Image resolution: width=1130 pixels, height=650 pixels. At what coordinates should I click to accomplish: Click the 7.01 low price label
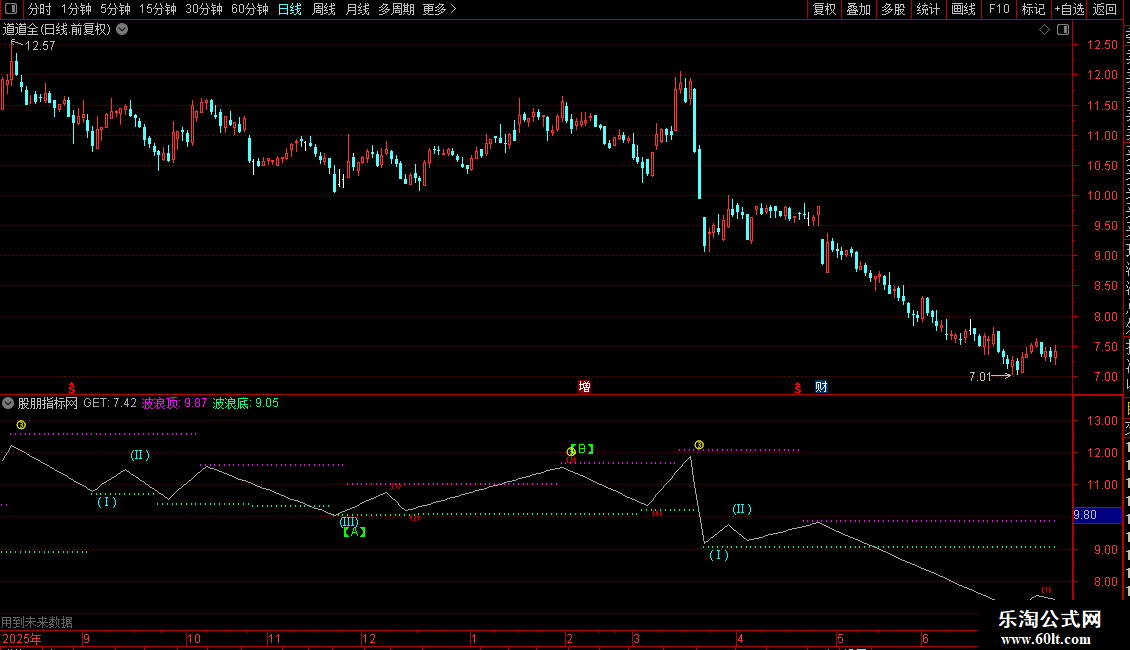click(x=980, y=376)
